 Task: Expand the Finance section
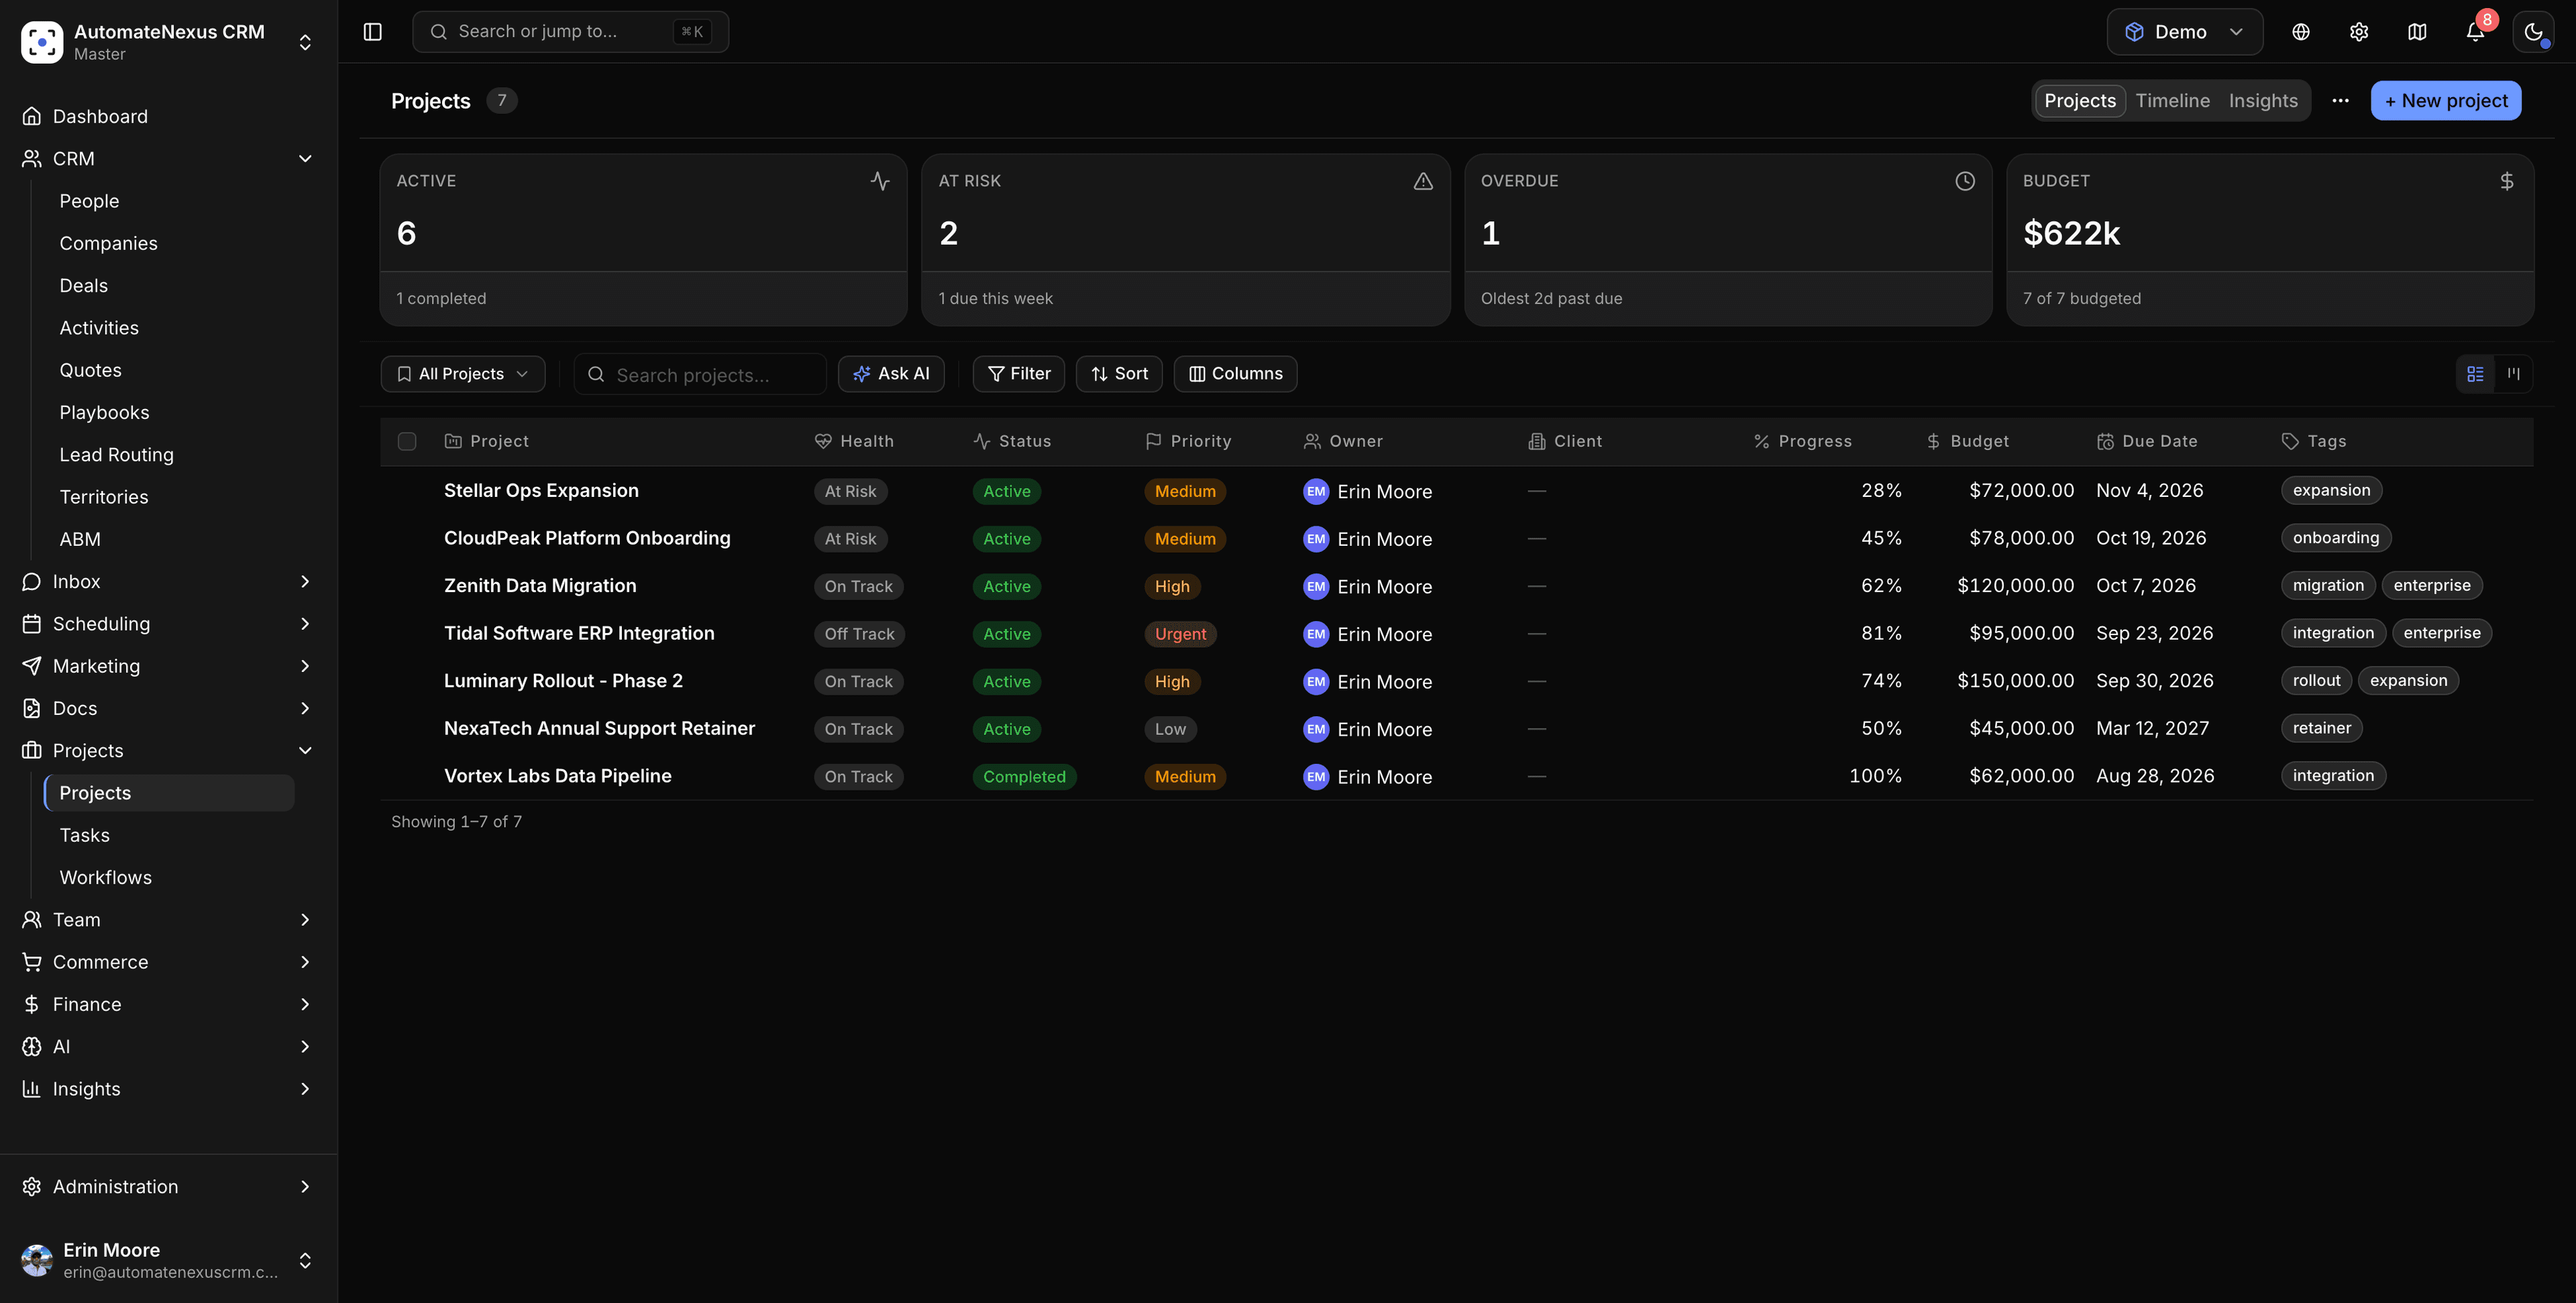coord(168,1004)
